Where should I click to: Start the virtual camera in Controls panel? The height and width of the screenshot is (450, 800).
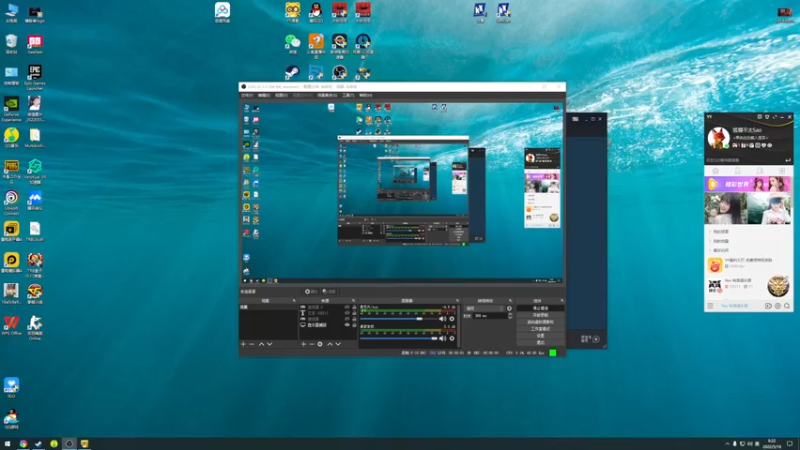pos(540,322)
